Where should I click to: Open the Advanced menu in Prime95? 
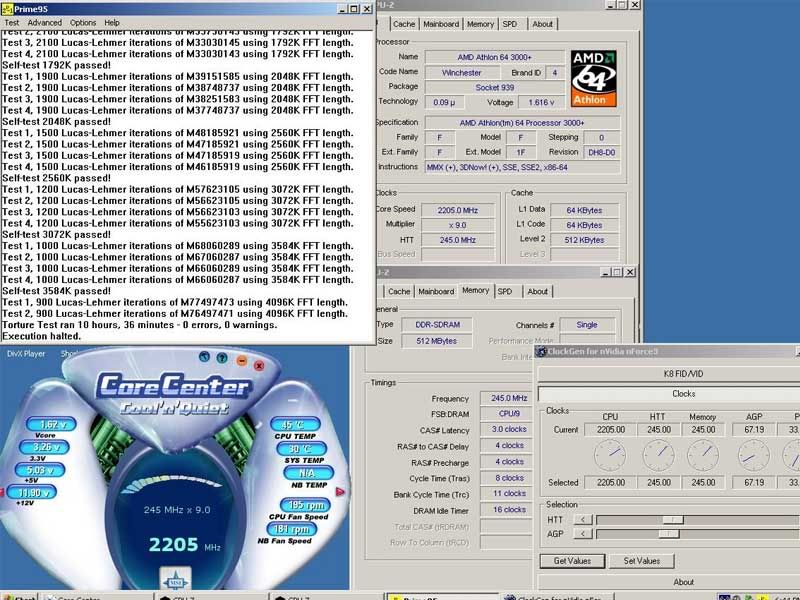(44, 22)
